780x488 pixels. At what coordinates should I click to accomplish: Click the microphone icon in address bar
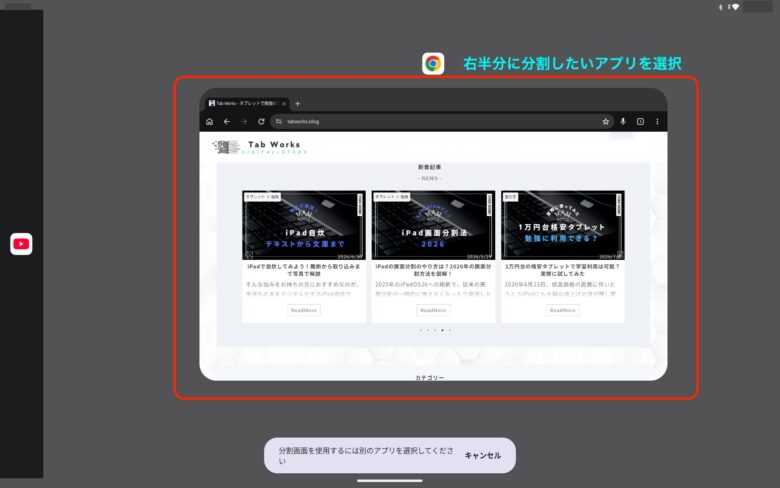(623, 121)
